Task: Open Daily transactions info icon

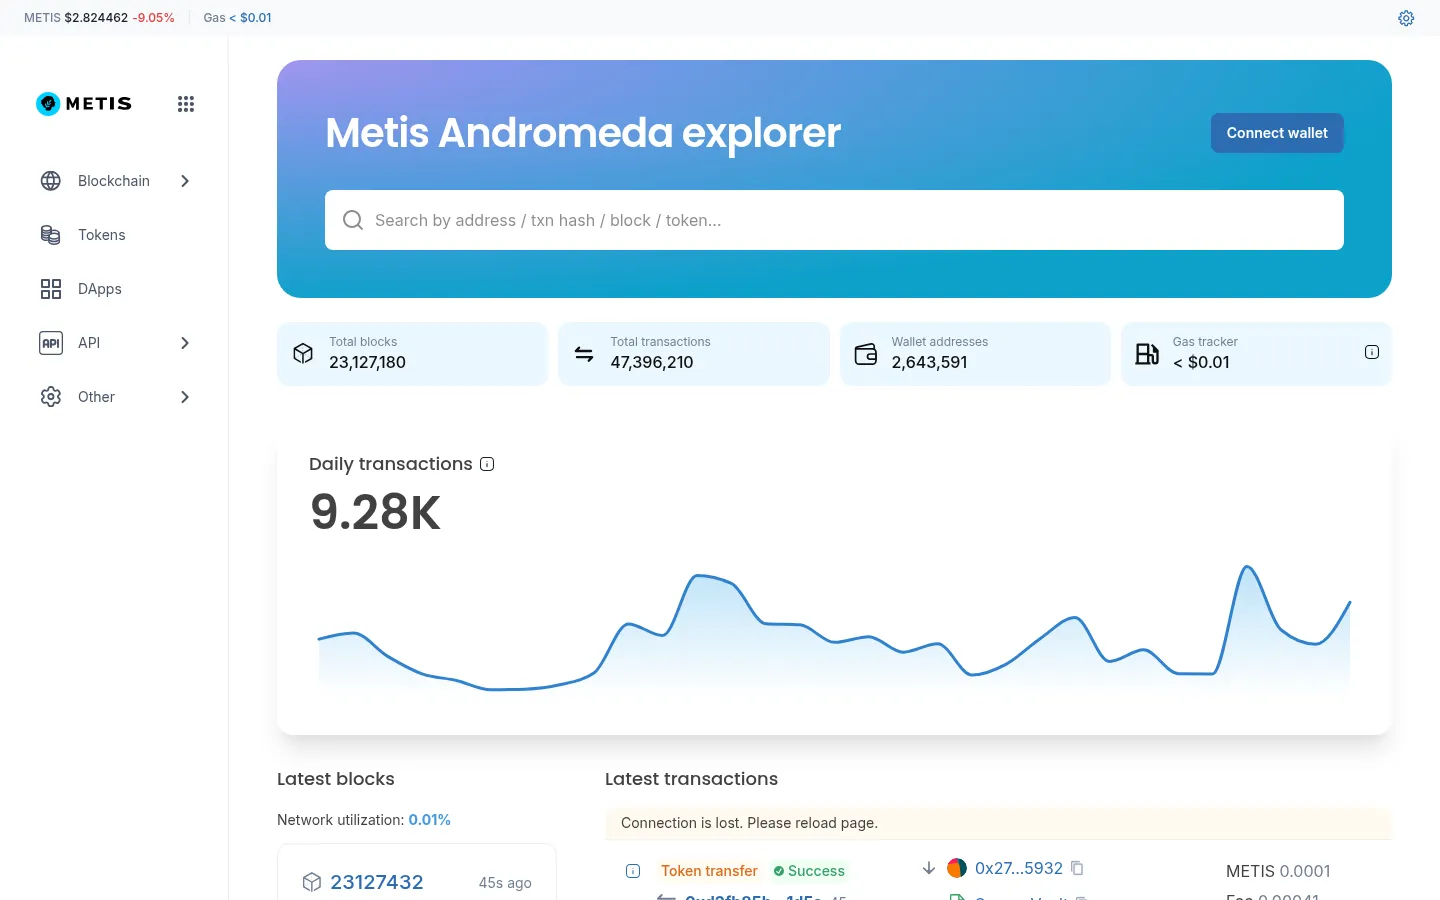Action: coord(487,464)
